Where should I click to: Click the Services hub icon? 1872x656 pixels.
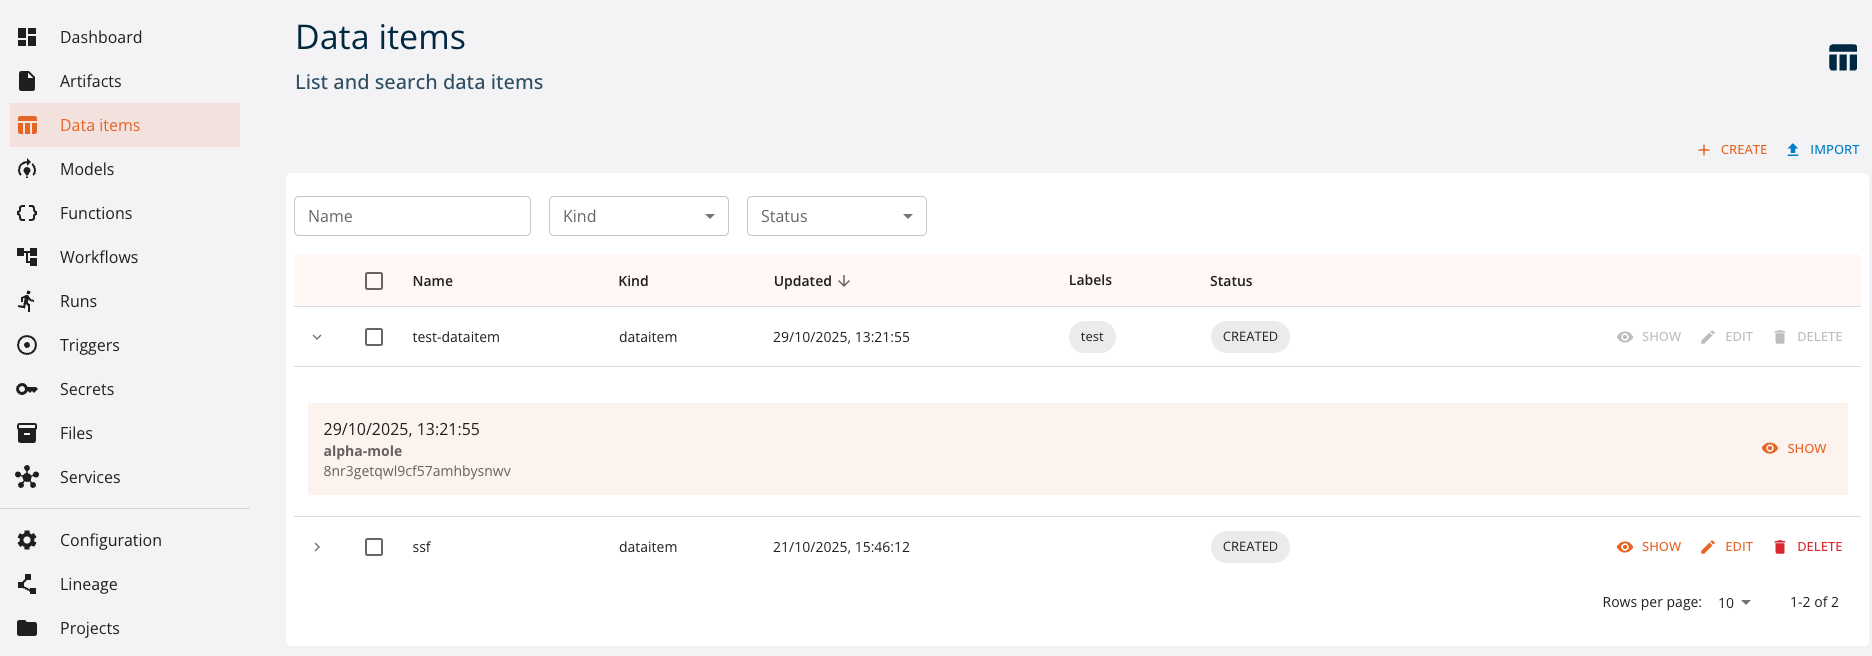[x=27, y=477]
